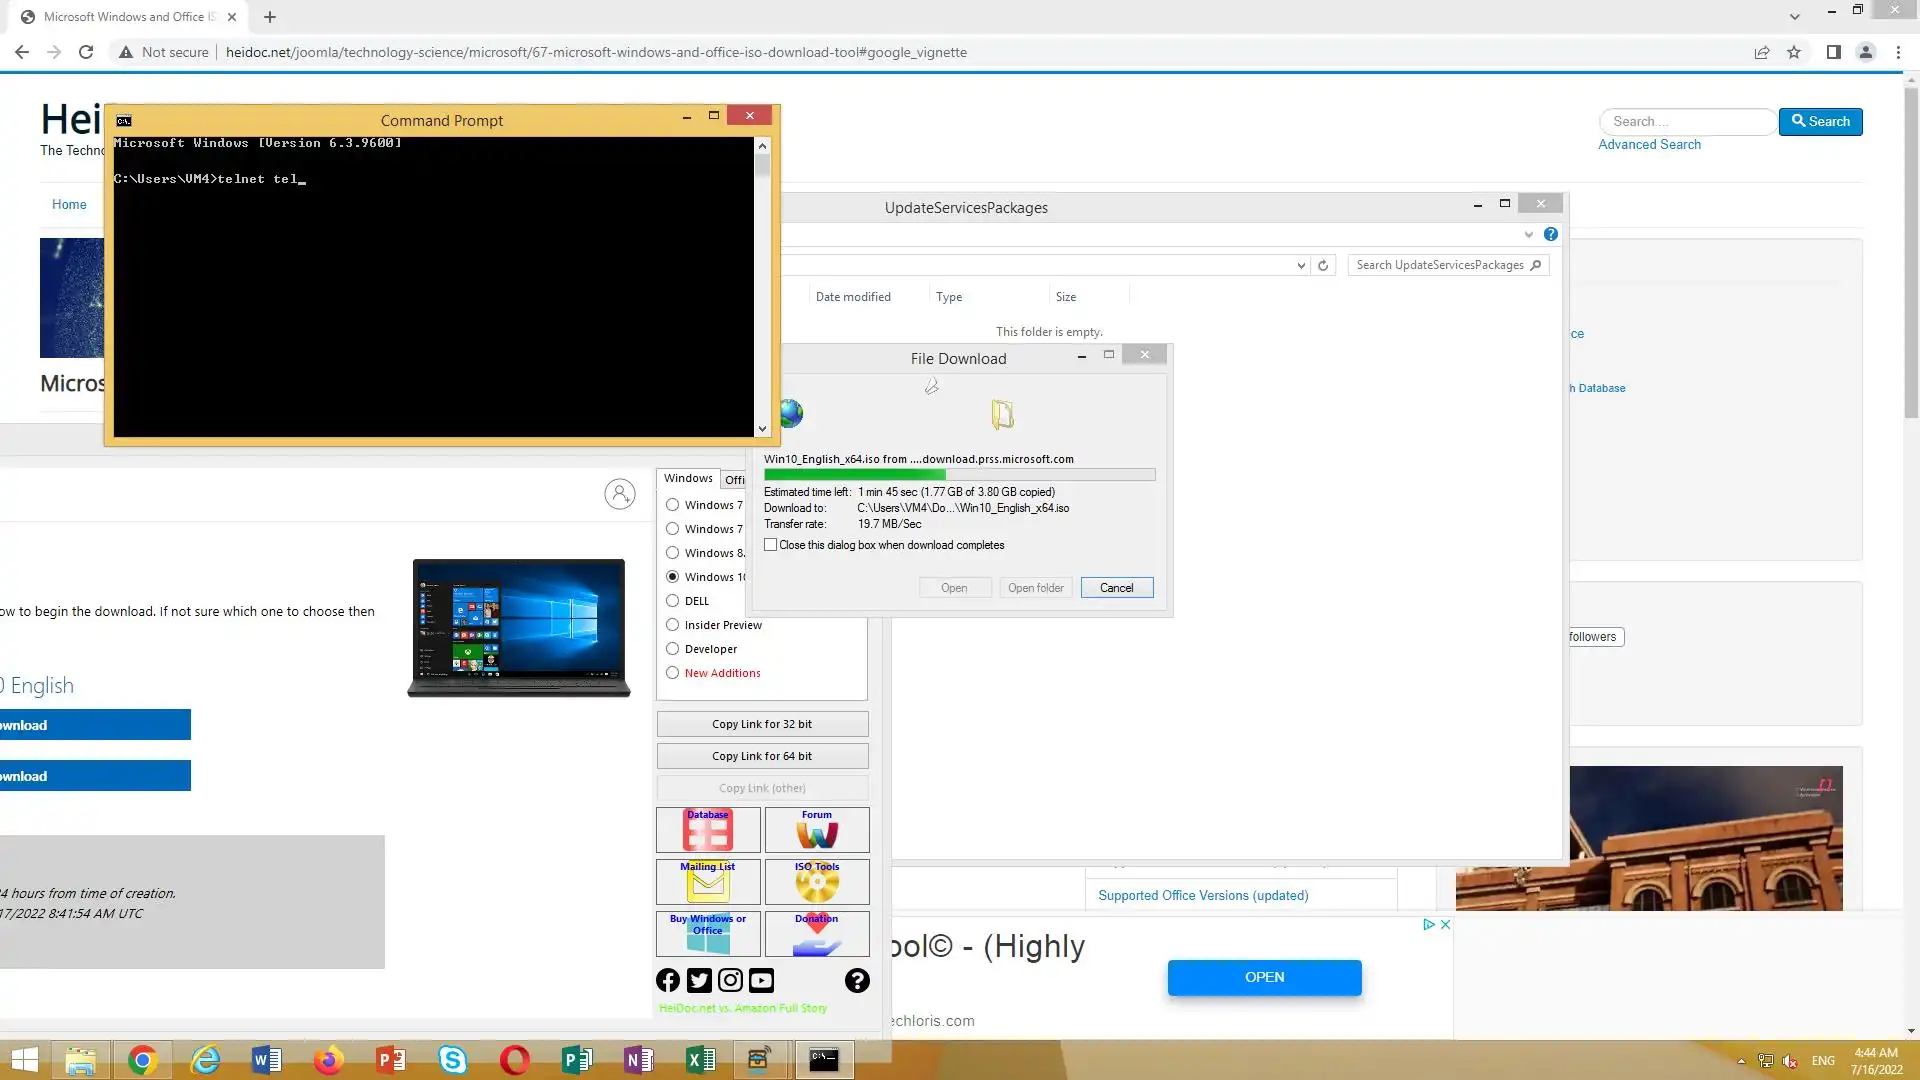
Task: Open the Database icon in ISO tool
Action: click(707, 830)
